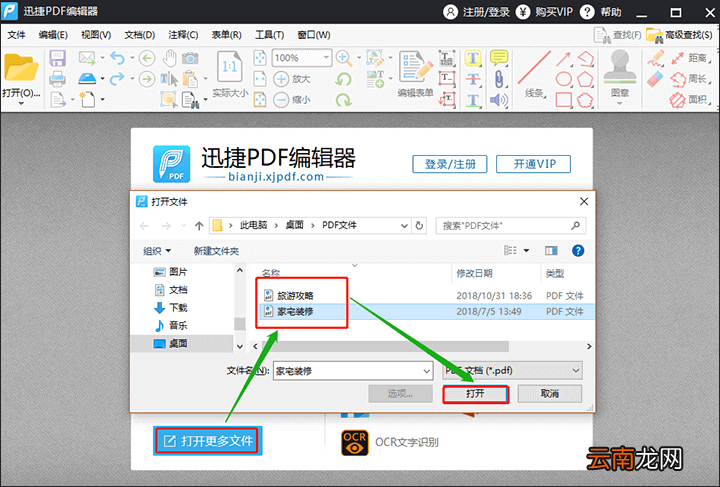
Task: Click the Zoom In 放大 button
Action: coord(292,79)
